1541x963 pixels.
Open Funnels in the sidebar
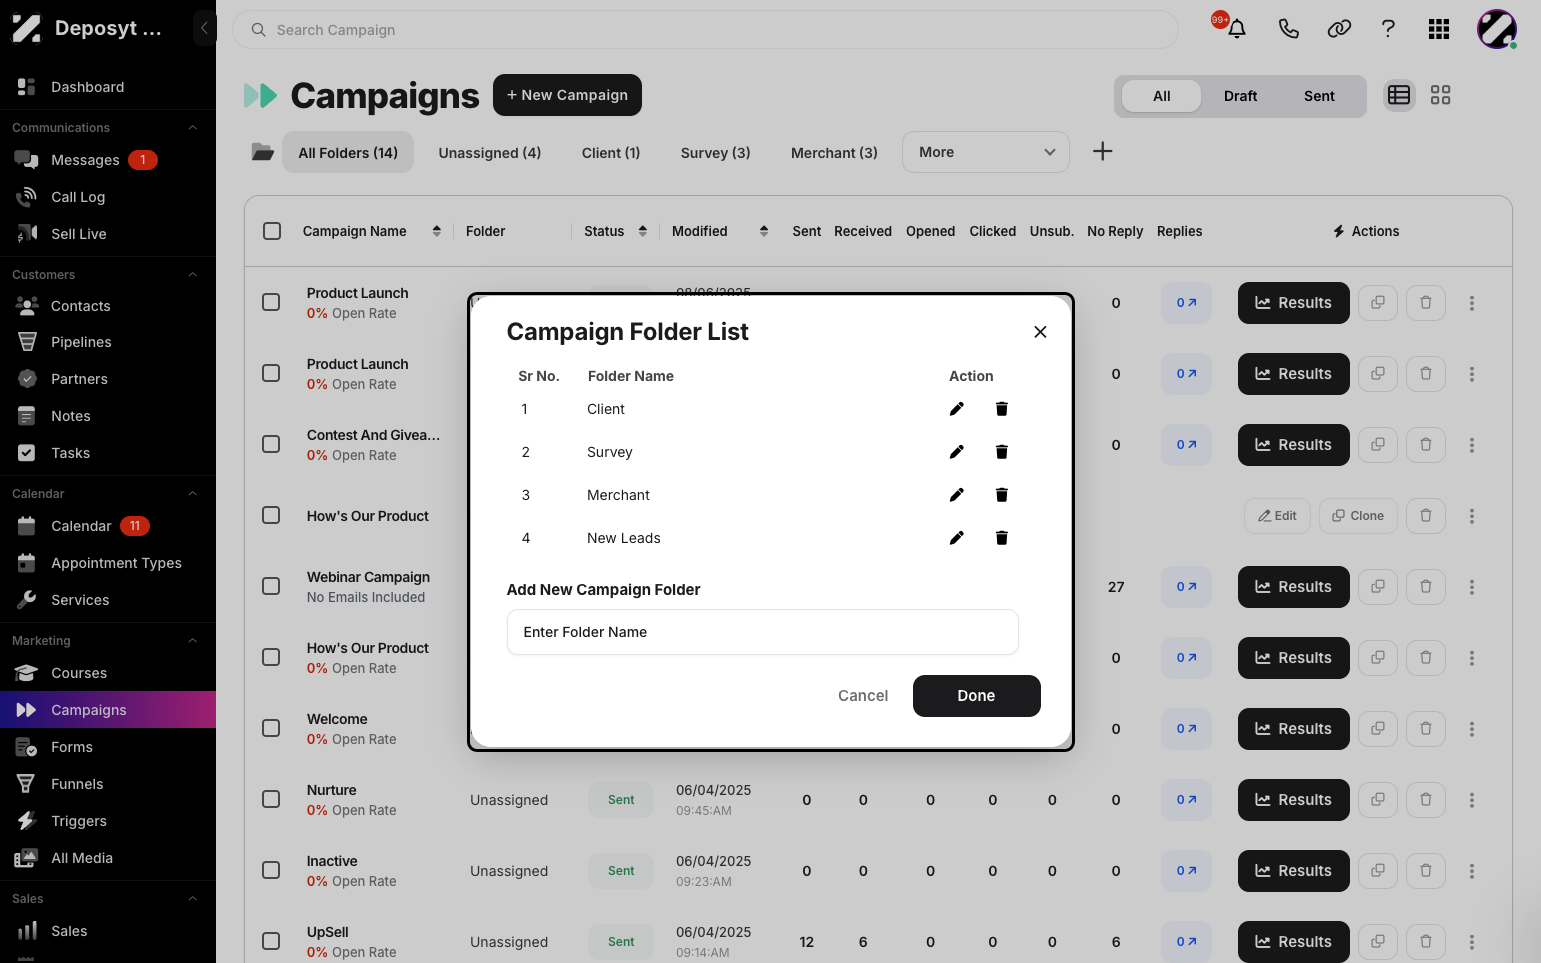tap(108, 784)
